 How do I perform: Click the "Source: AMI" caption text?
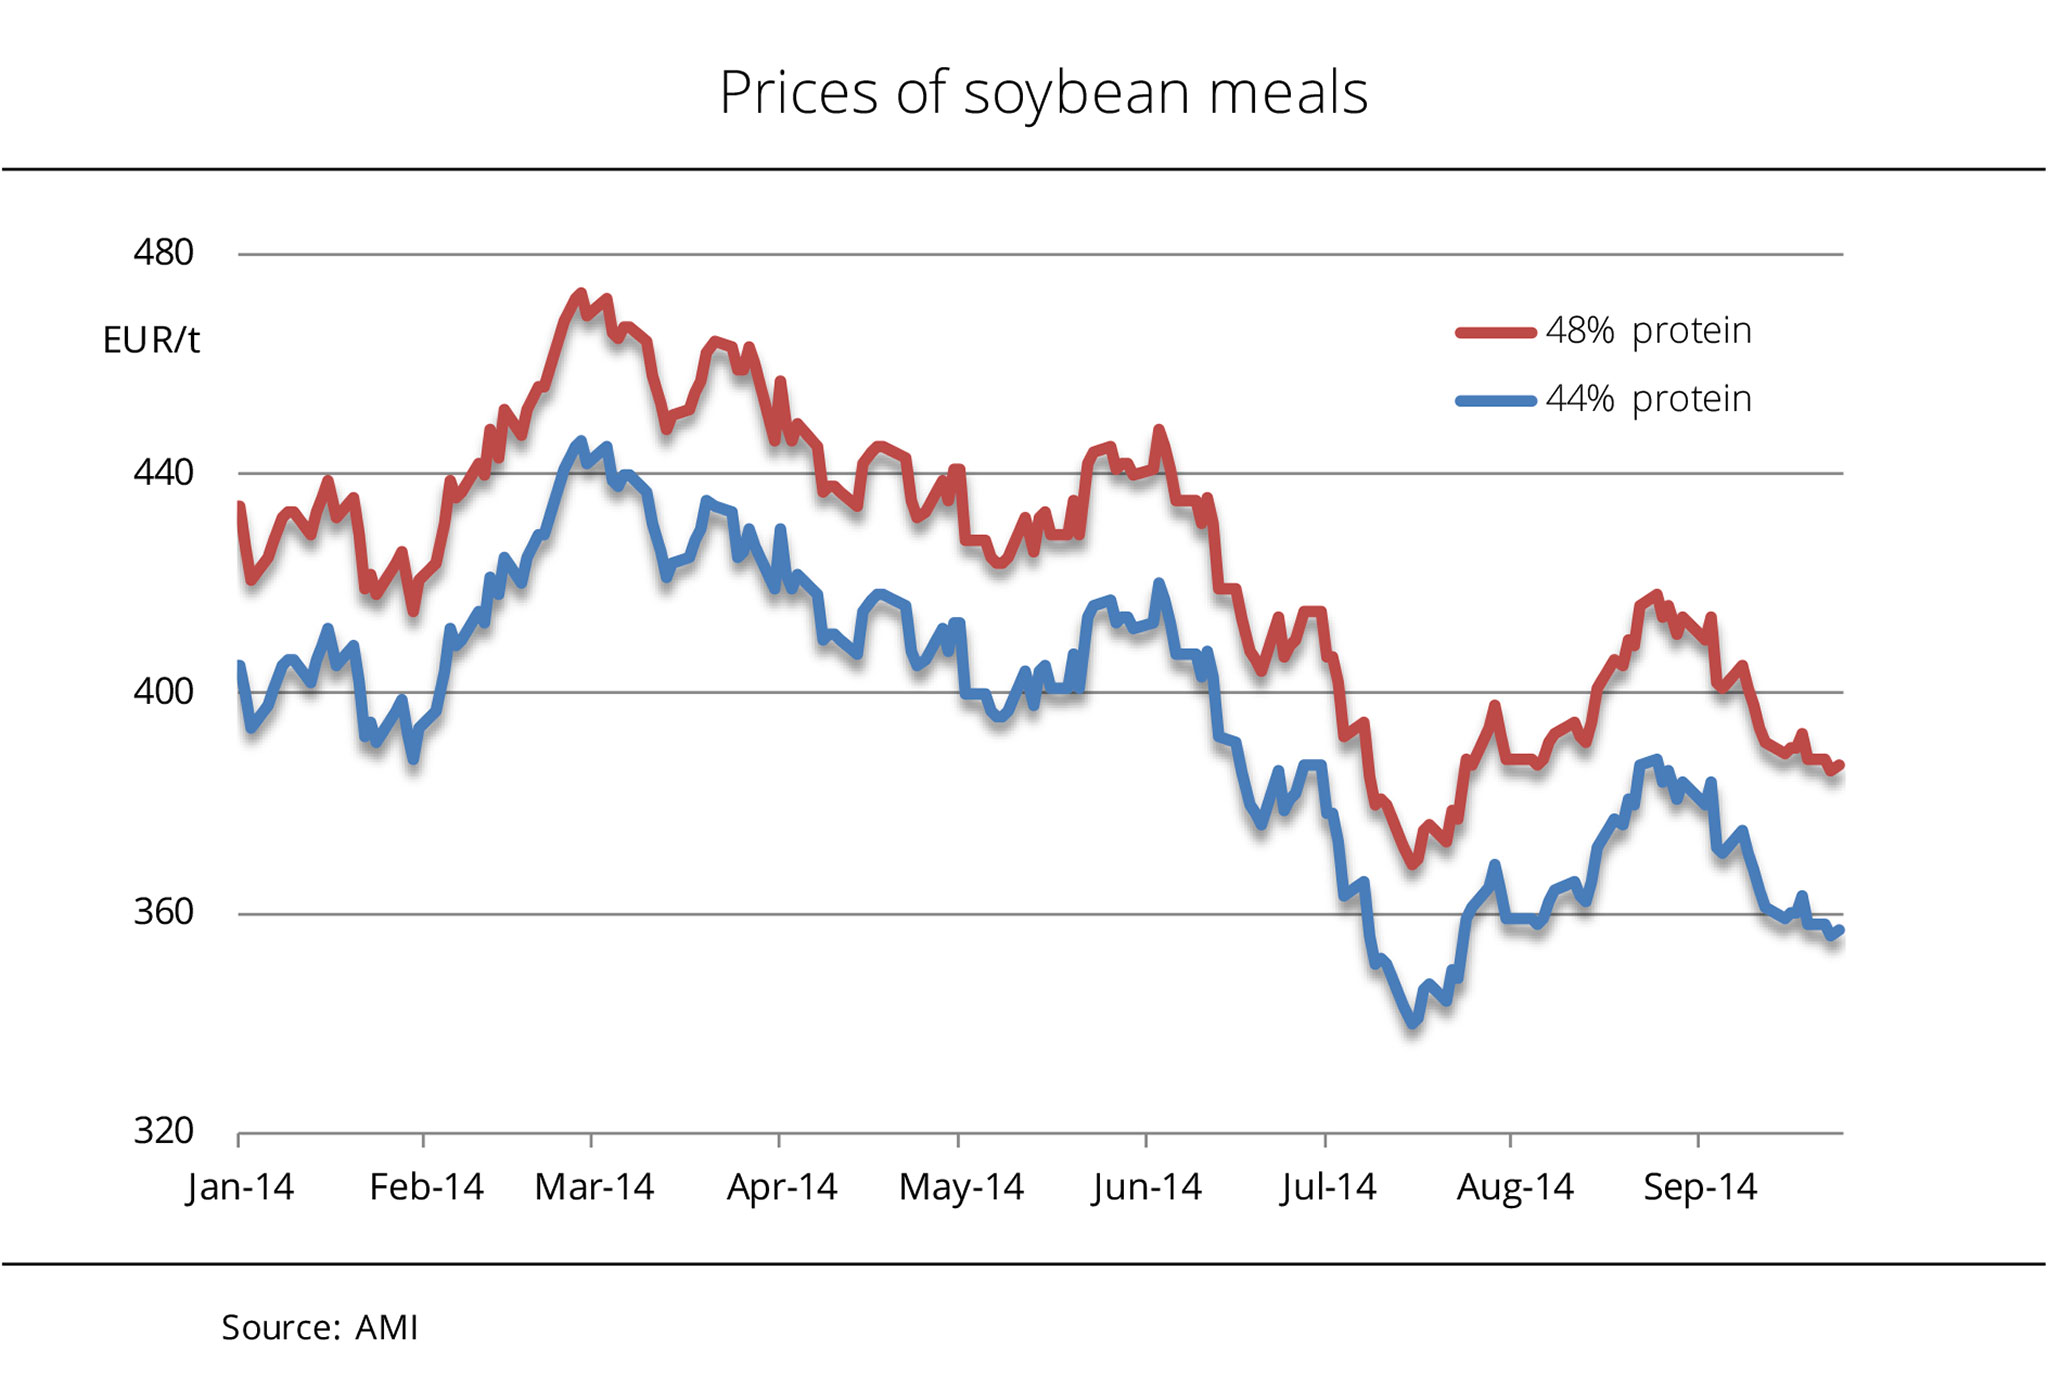point(320,1328)
